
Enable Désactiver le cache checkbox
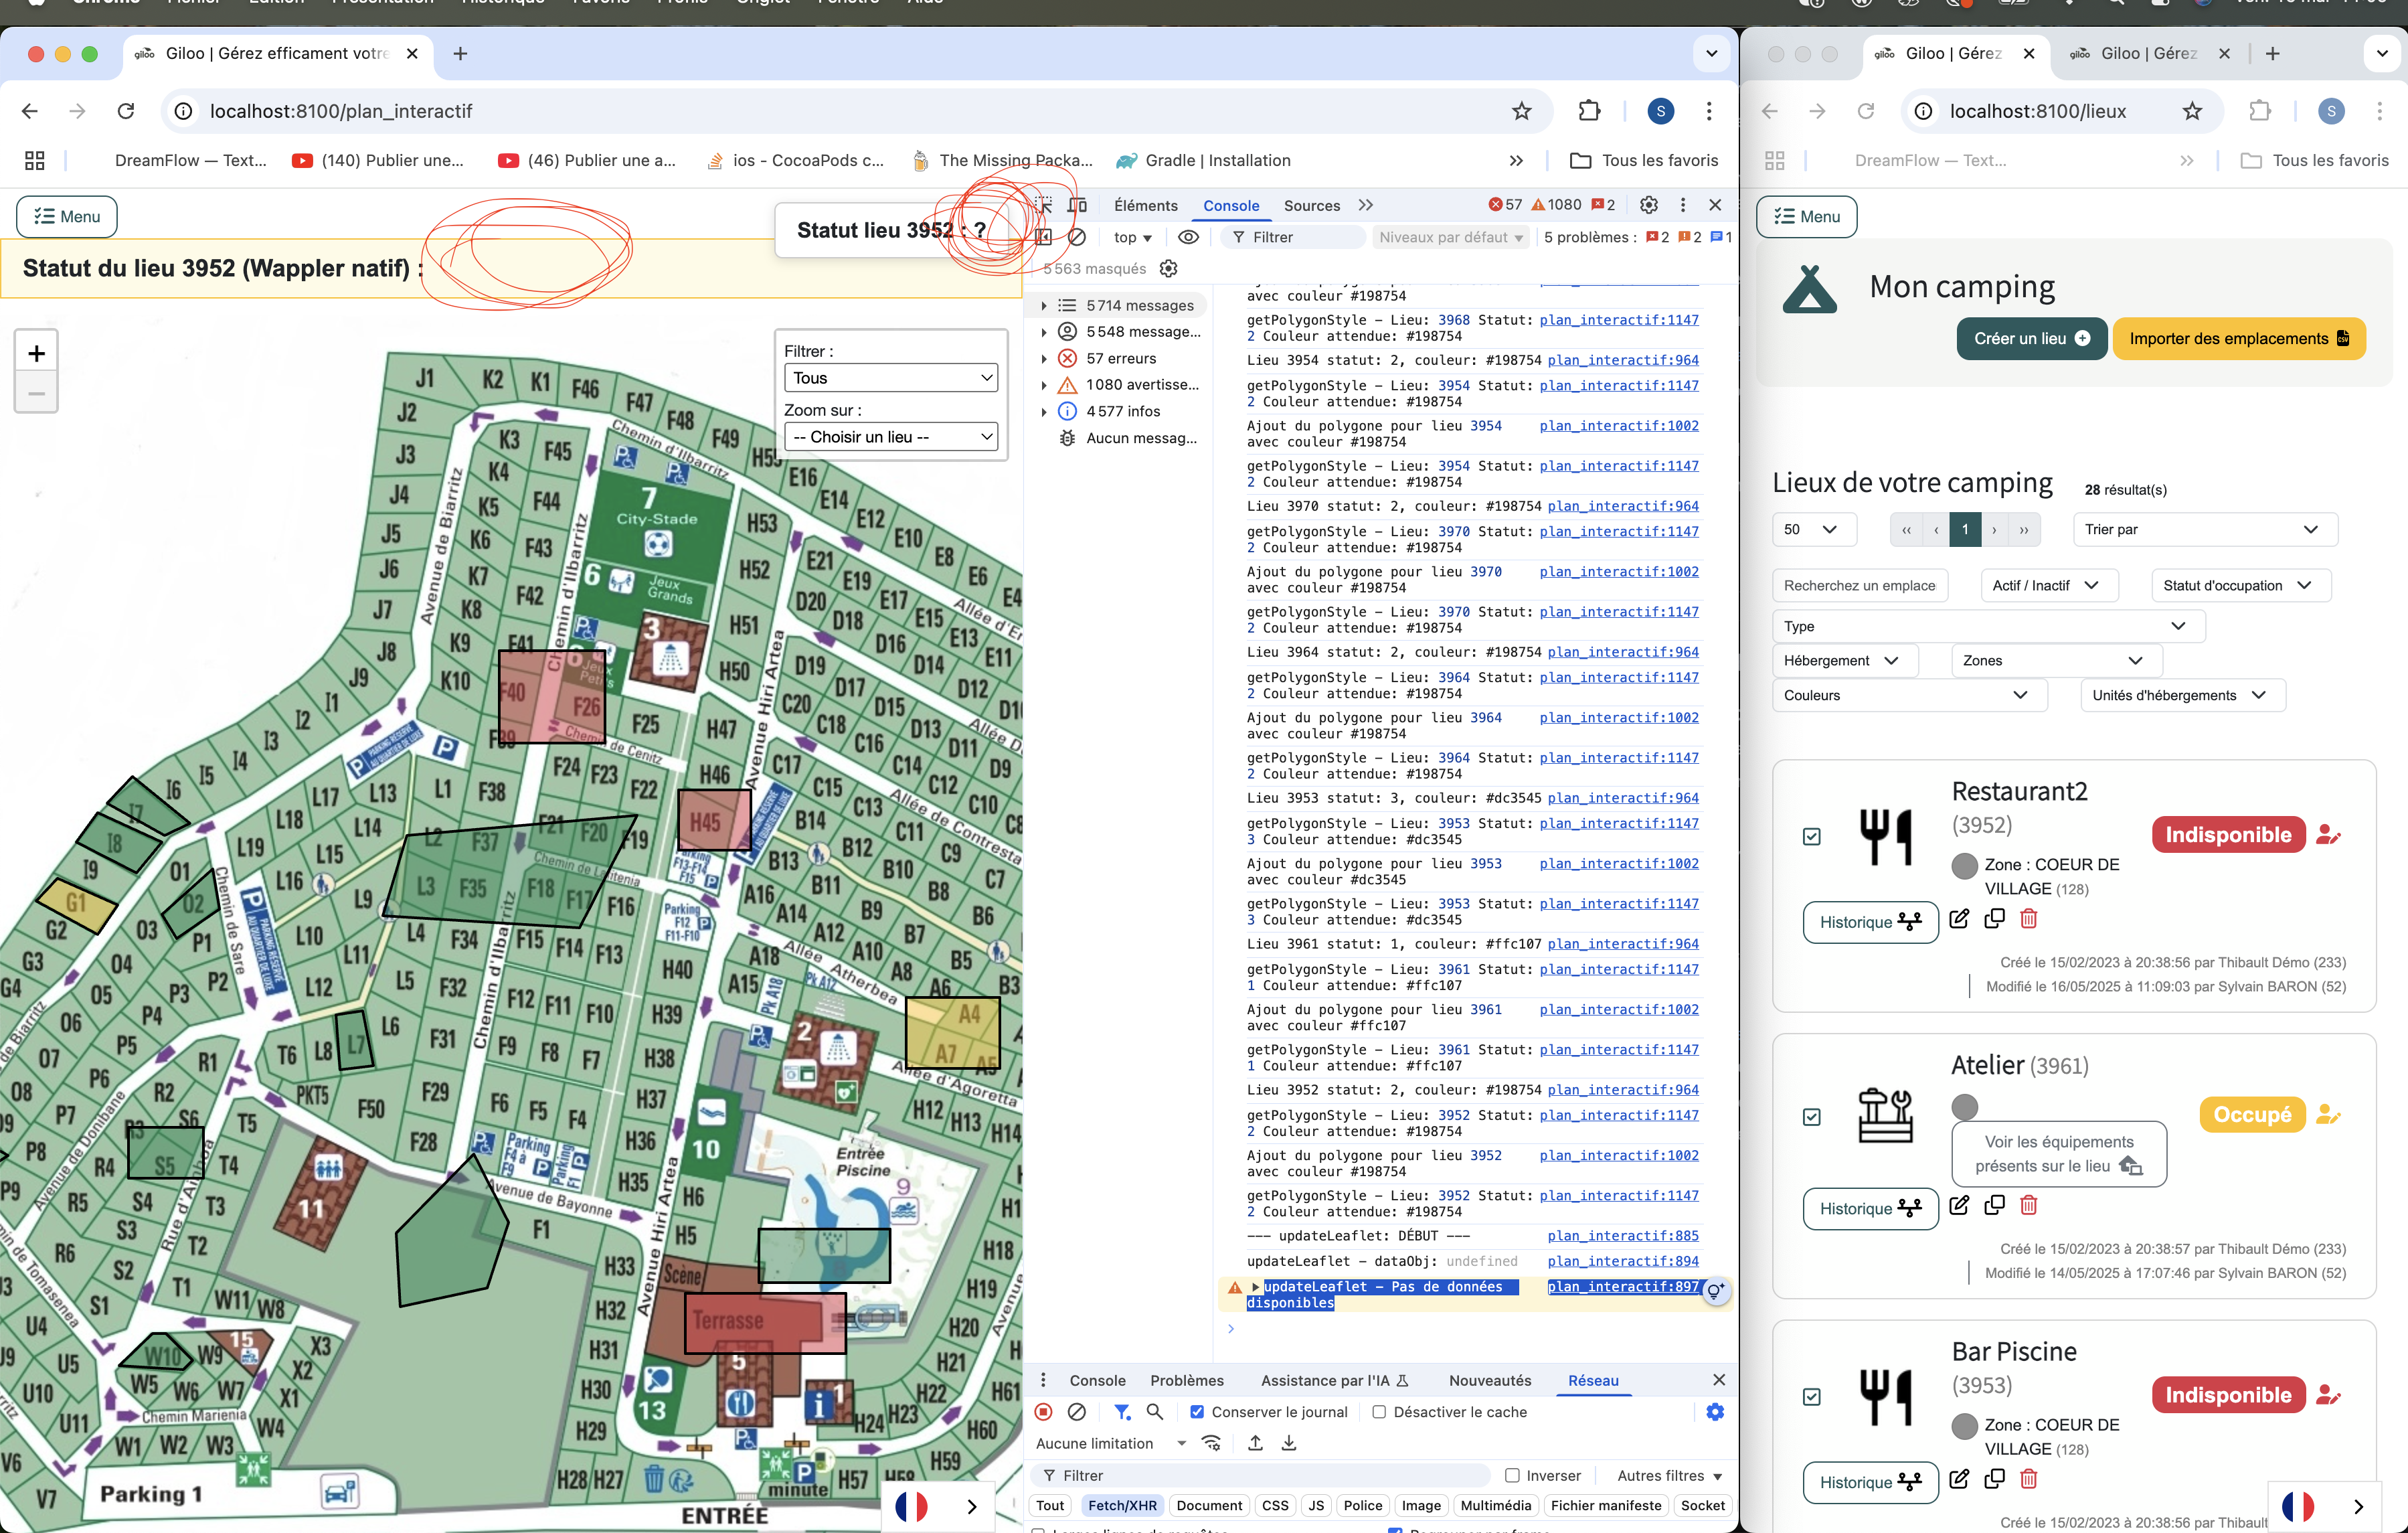click(1379, 1412)
